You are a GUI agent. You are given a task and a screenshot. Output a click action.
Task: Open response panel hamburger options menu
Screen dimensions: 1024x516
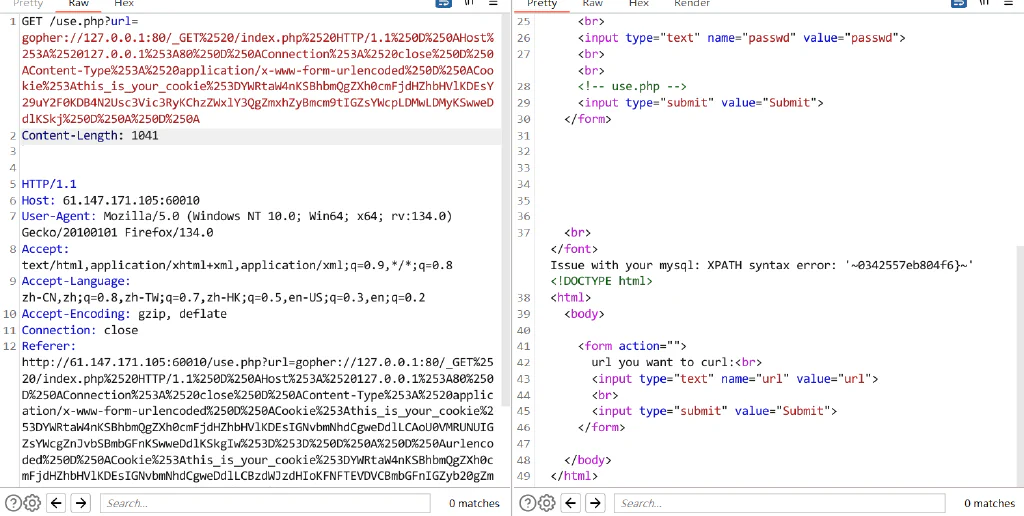(x=1008, y=3)
